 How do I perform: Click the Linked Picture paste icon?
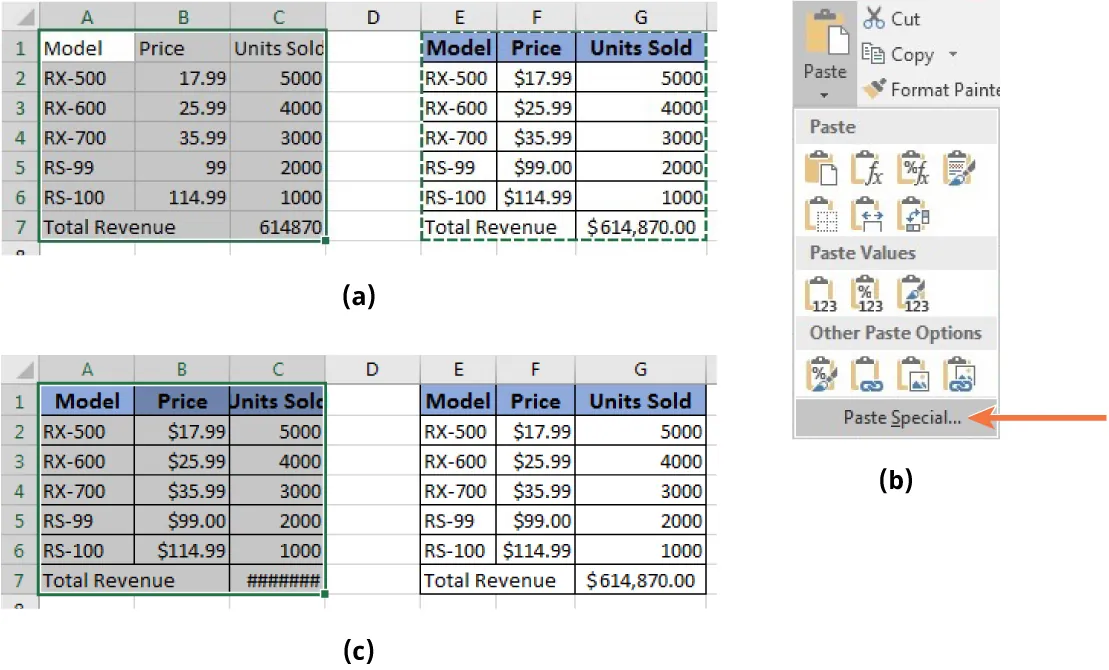pyautogui.click(x=957, y=372)
